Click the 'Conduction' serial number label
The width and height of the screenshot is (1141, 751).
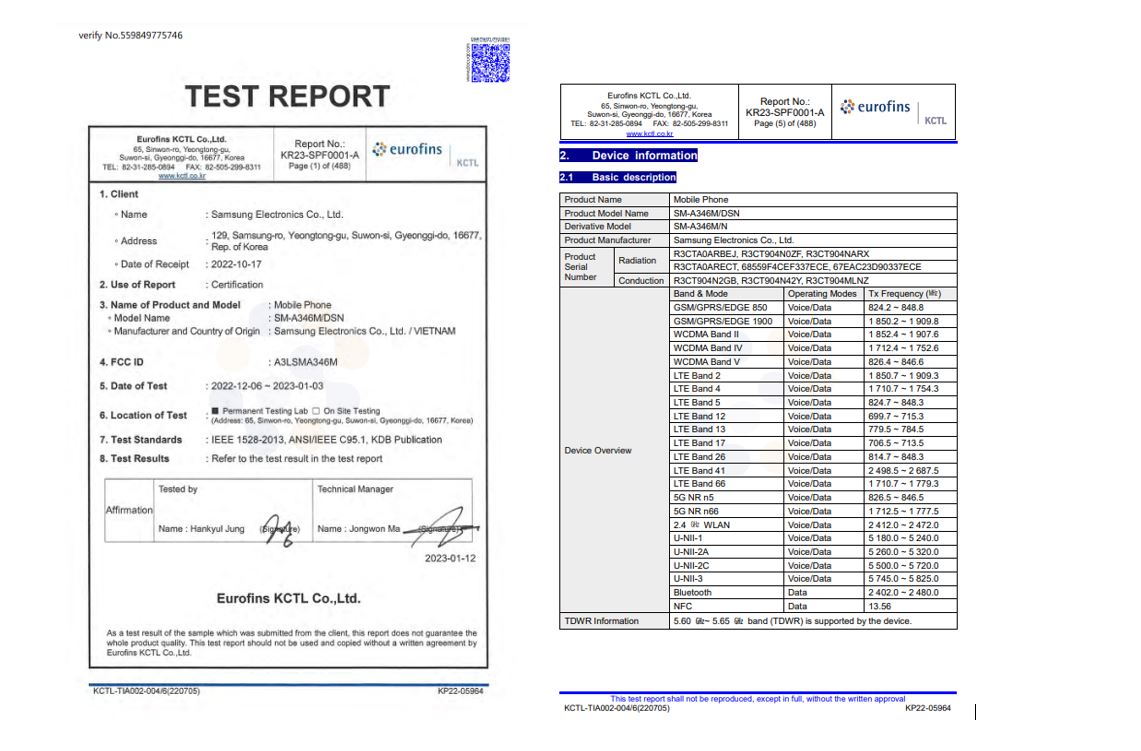coord(641,280)
